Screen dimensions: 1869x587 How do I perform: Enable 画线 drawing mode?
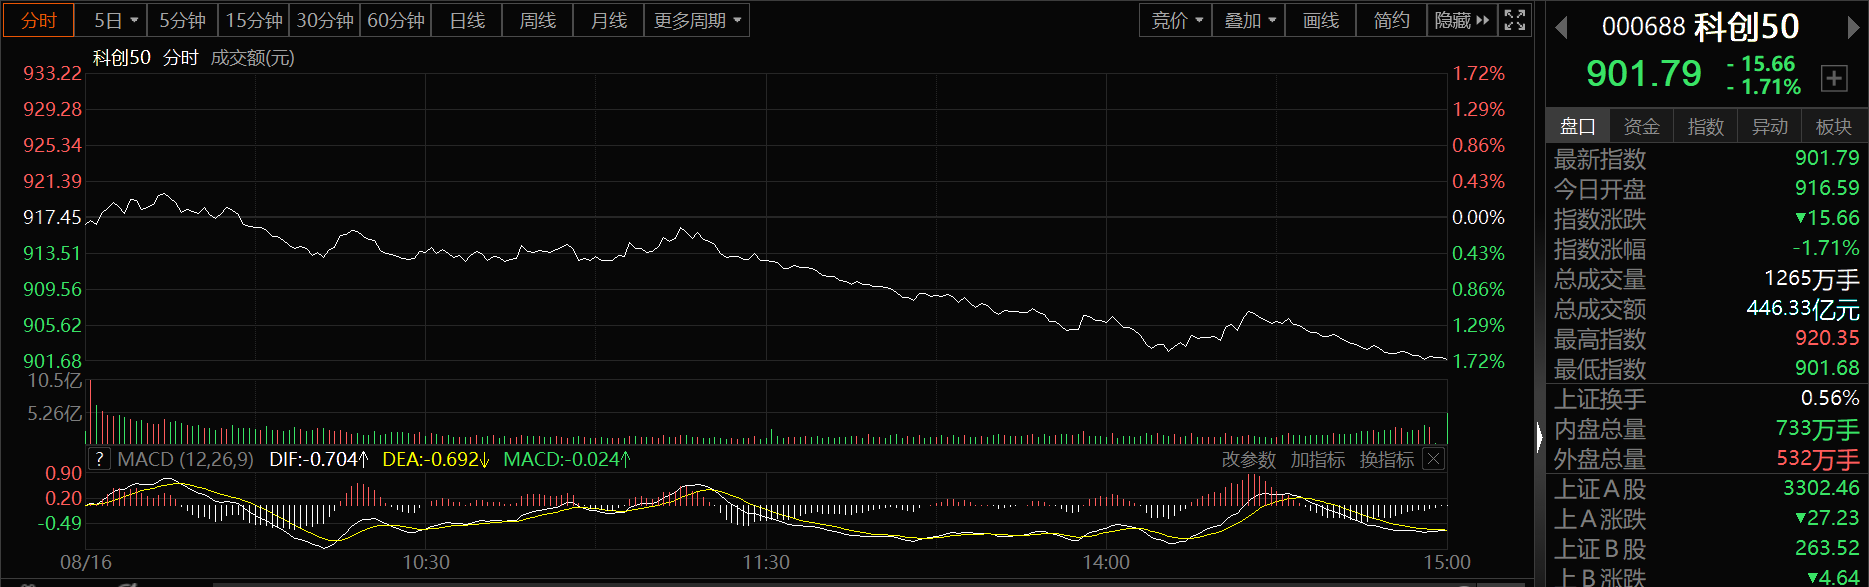click(1320, 20)
